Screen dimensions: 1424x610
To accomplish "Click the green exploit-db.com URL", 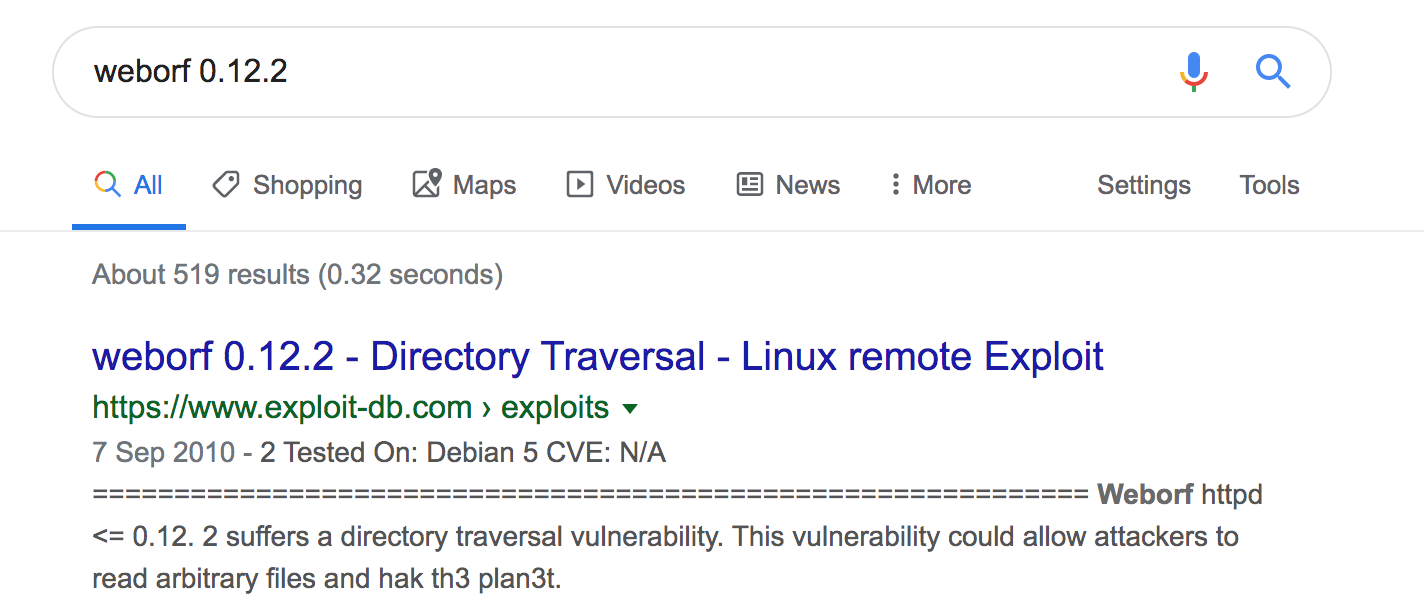I will pyautogui.click(x=350, y=407).
